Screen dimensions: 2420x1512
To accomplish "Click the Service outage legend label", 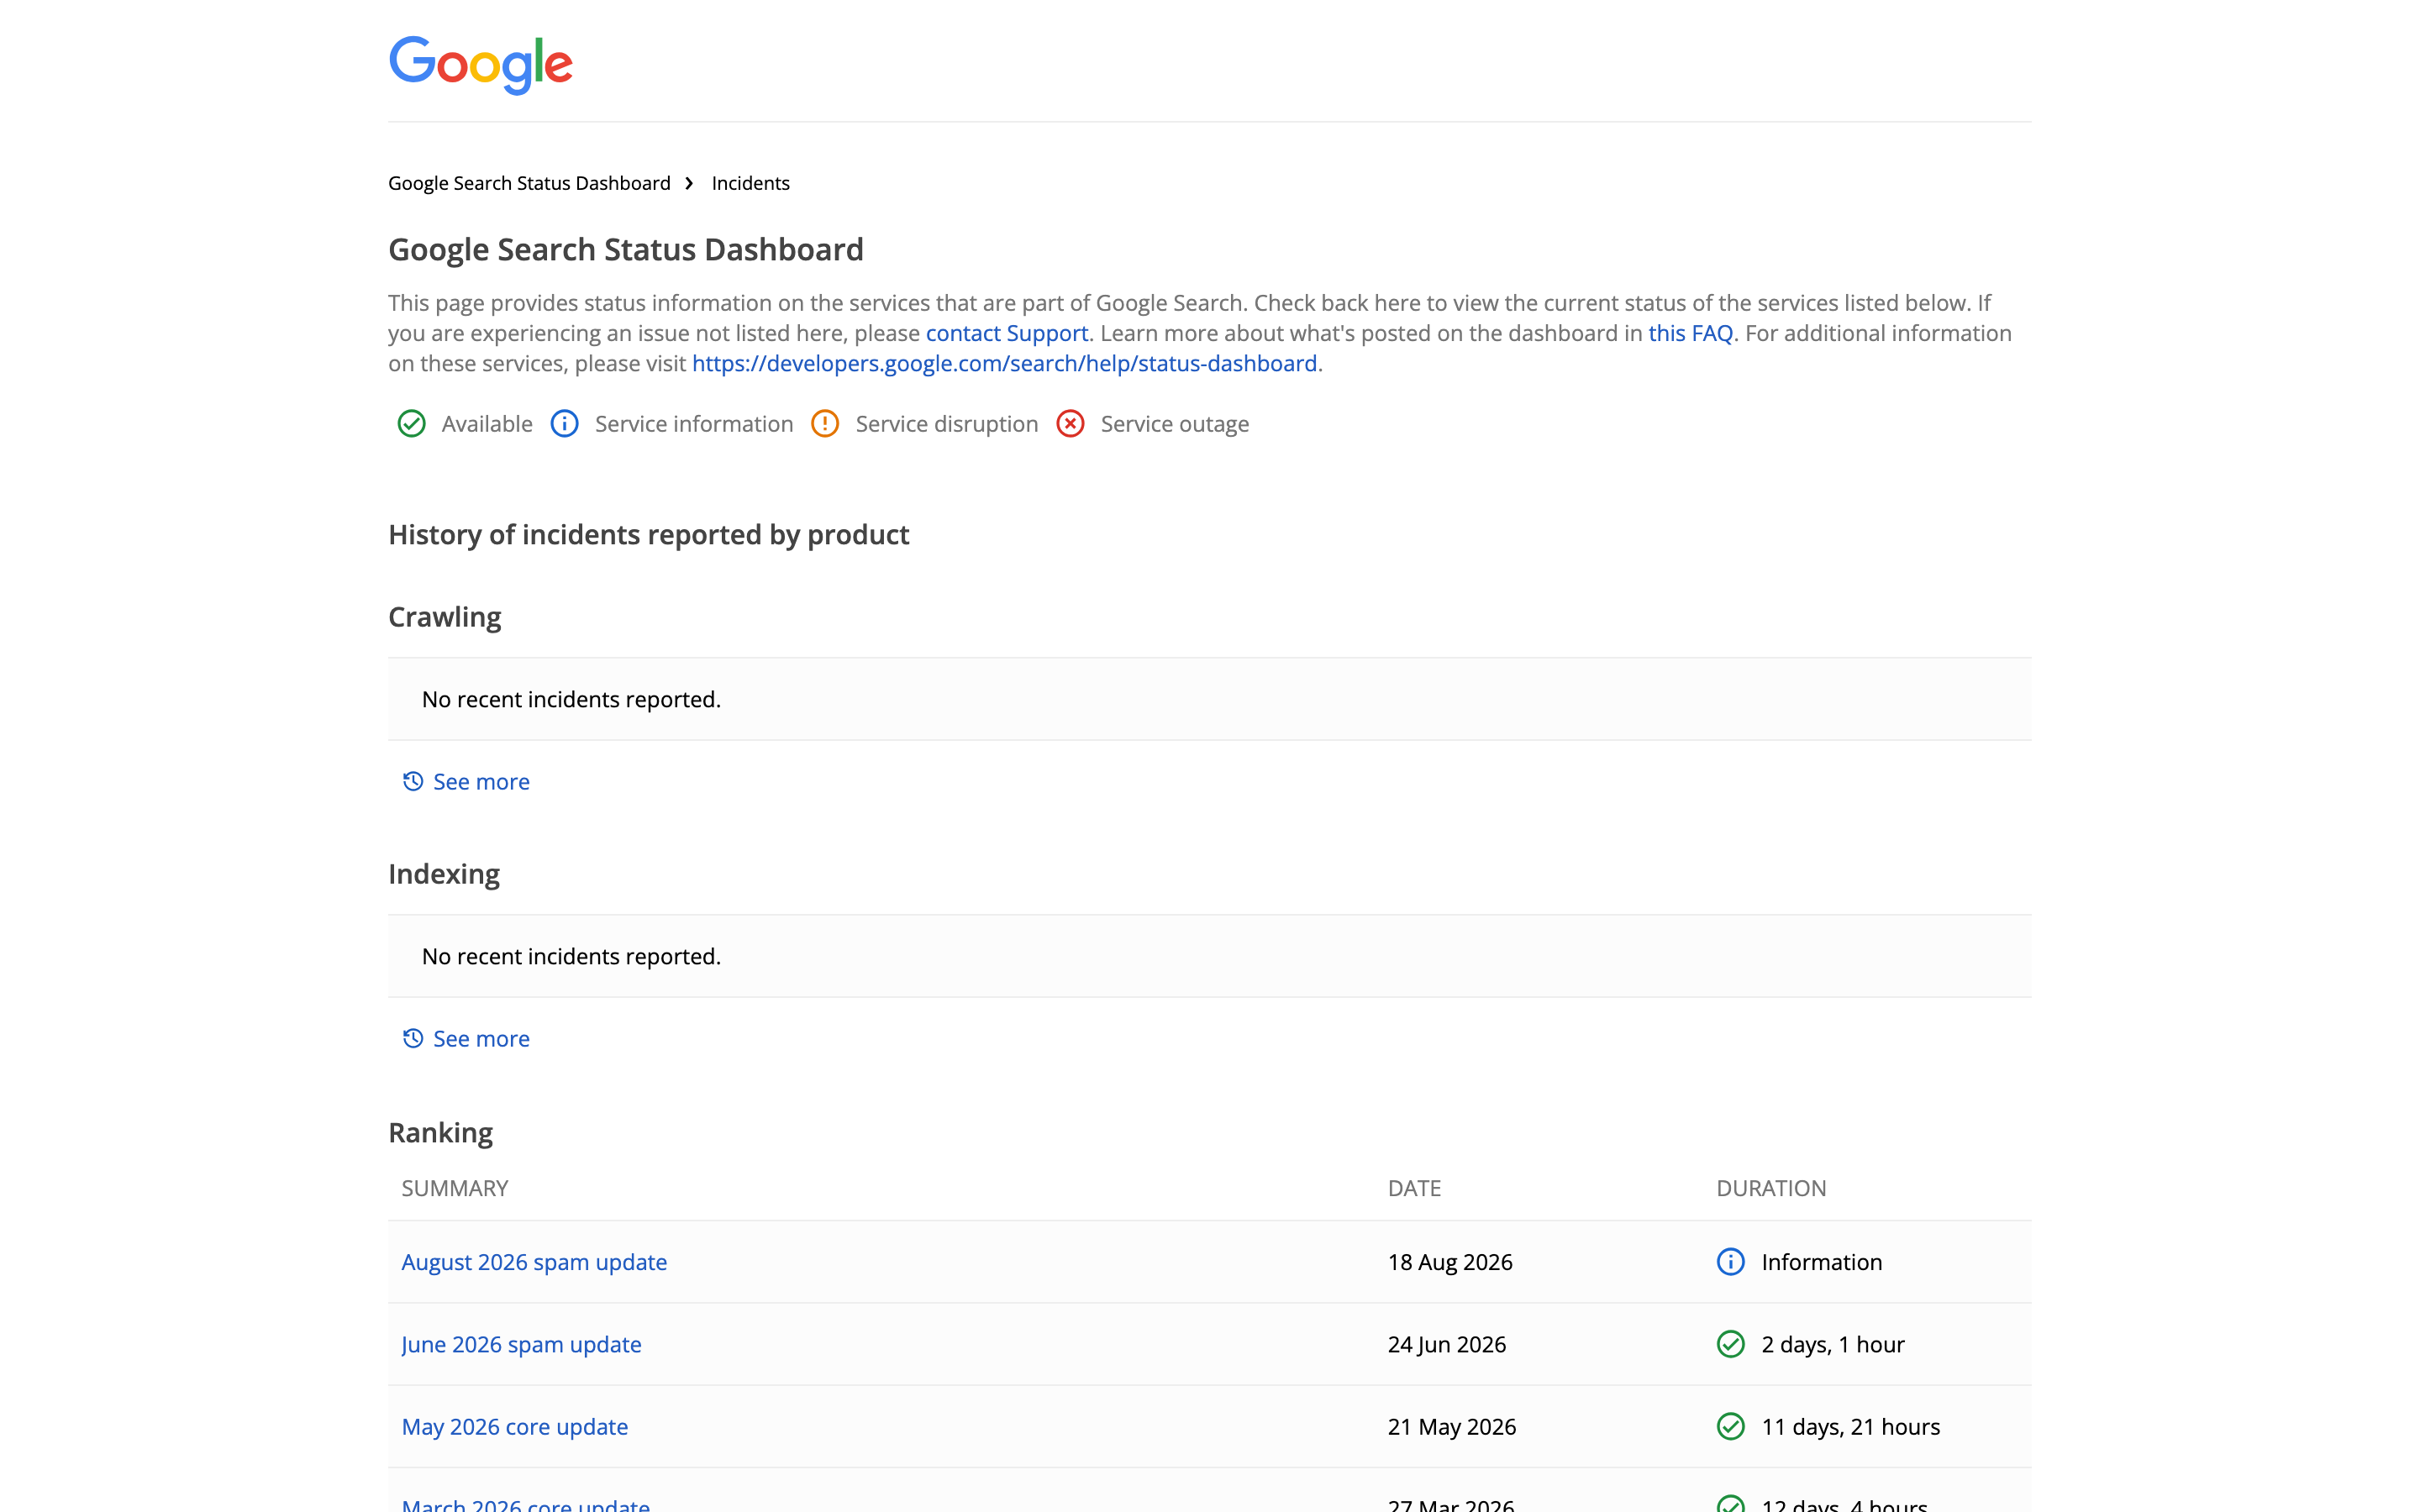I will 1175,424.
